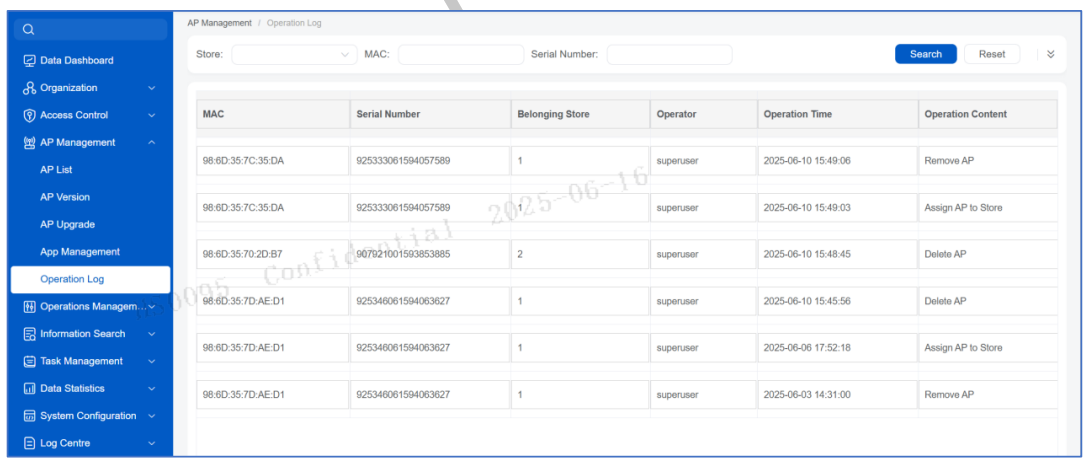Viewport: 1091px width, 470px height.
Task: Expand the Organization menu chevron
Action: [x=152, y=88]
